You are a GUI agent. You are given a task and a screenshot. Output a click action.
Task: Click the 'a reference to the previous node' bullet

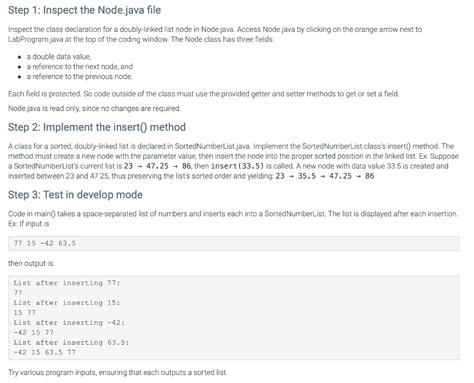[x=79, y=76]
